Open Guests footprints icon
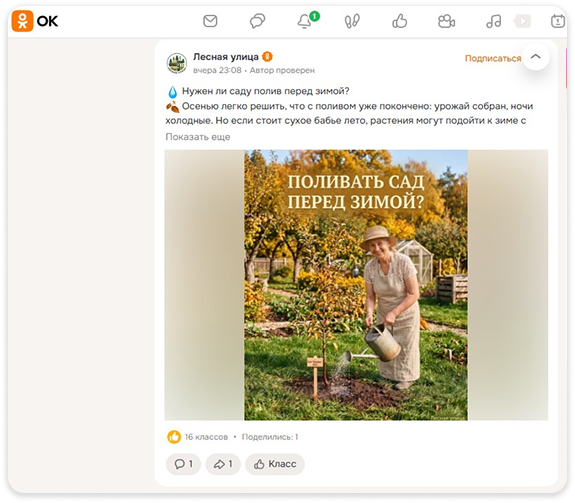Viewport: 575px width, 503px height. (x=352, y=21)
